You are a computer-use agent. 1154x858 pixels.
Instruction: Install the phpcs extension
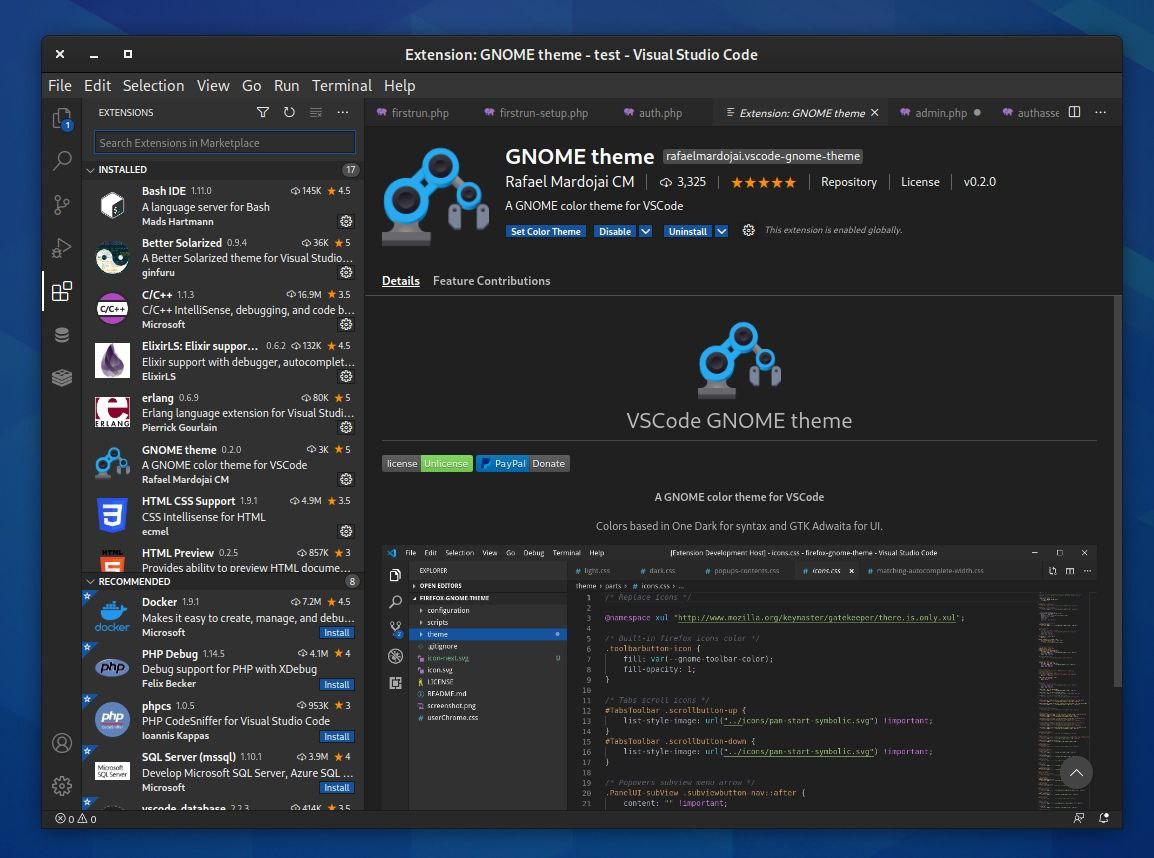tap(337, 737)
